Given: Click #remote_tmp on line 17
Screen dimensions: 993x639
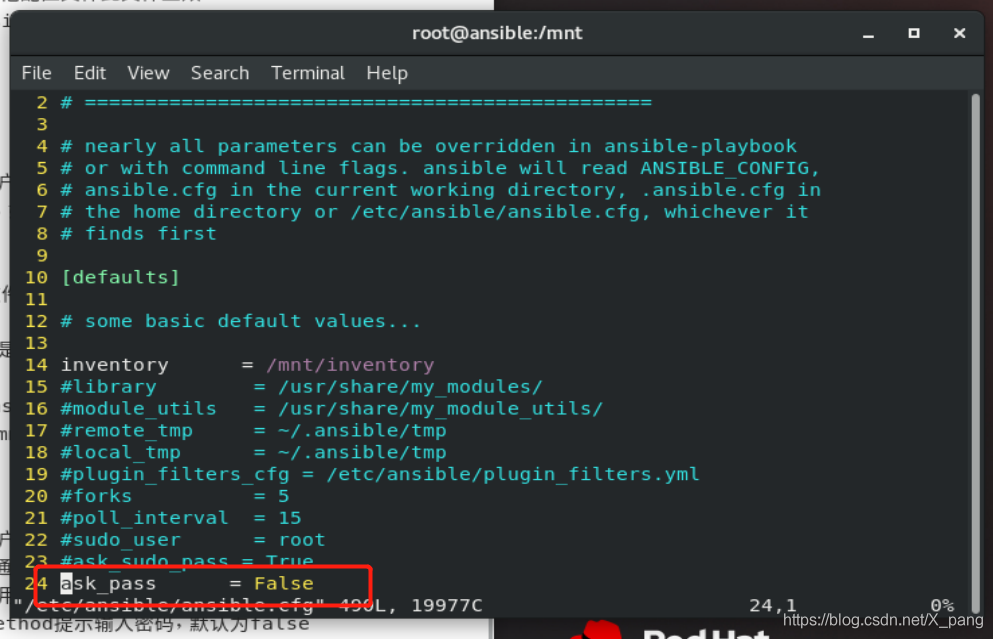Looking at the screenshot, I should pos(127,431).
